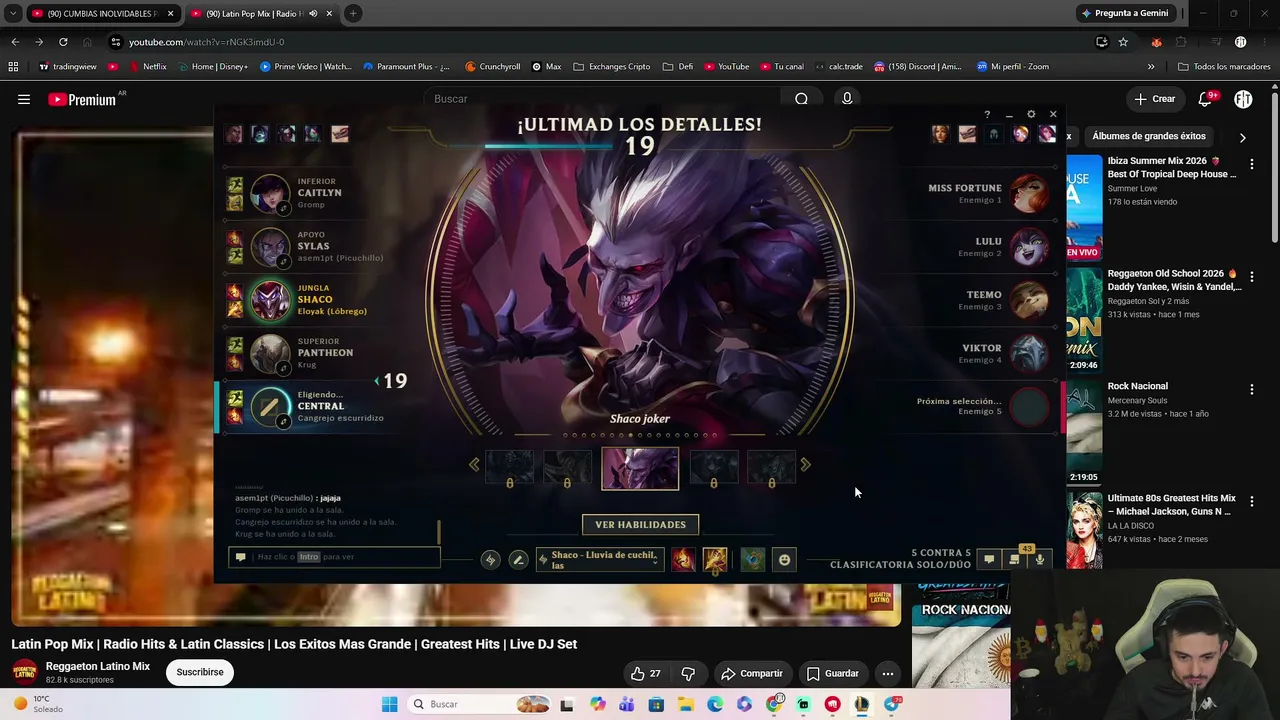Open a new browser tab
This screenshot has width=1280, height=720.
click(353, 13)
